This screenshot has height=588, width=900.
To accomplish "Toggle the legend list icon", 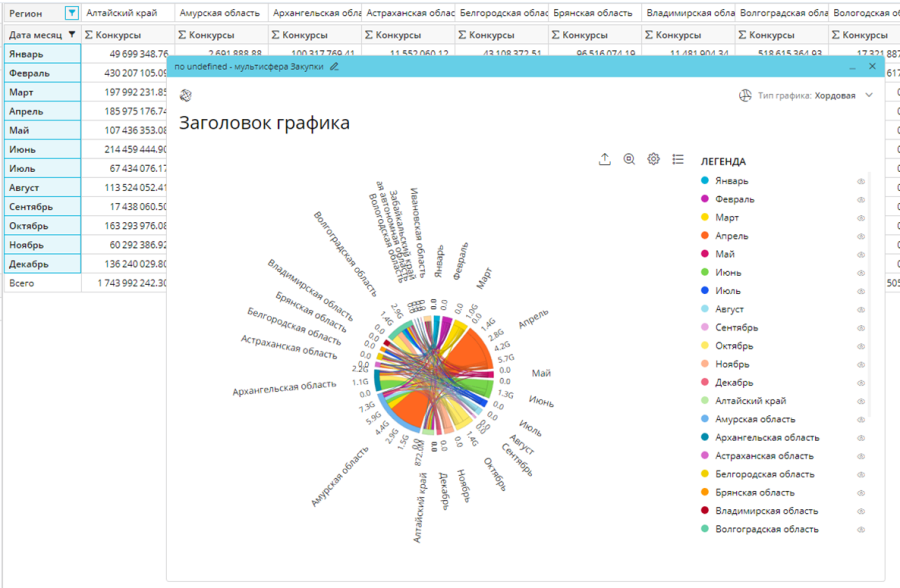I will tap(678, 159).
